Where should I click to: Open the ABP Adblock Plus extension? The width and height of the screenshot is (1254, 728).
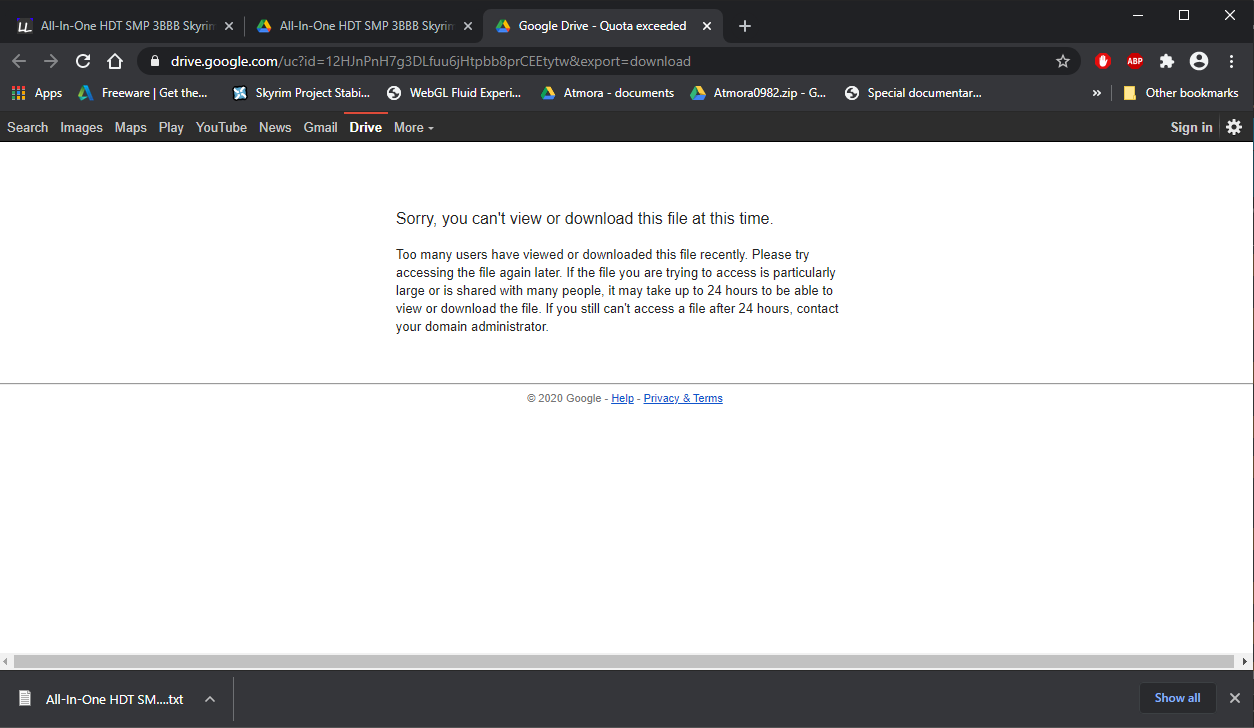click(x=1135, y=61)
